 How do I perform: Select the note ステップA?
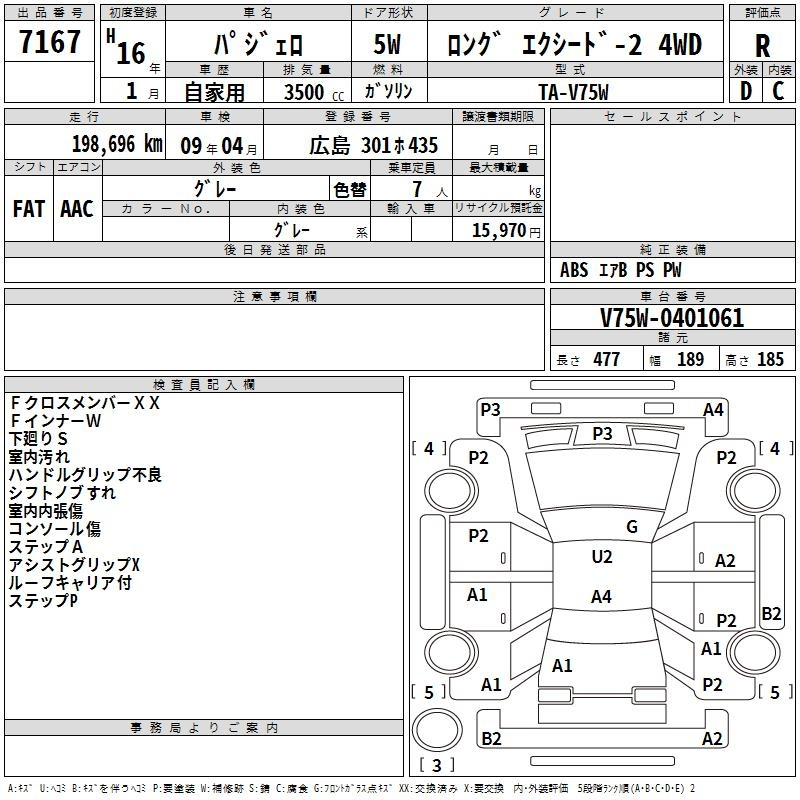(46, 546)
